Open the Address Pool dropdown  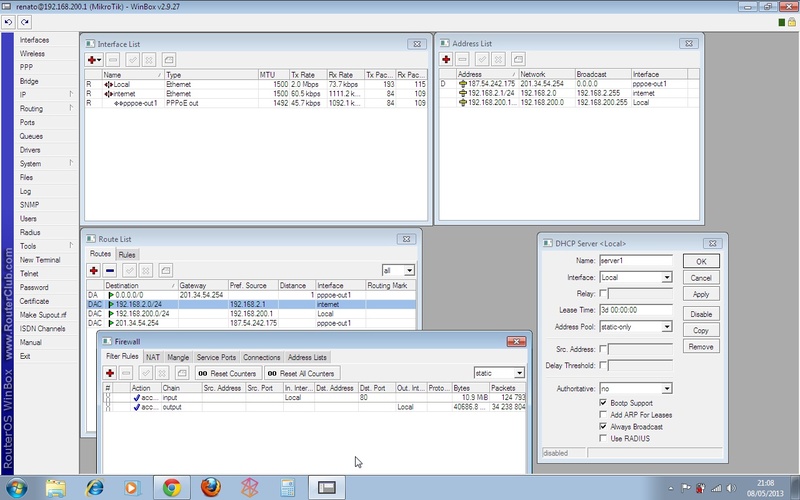tap(667, 326)
